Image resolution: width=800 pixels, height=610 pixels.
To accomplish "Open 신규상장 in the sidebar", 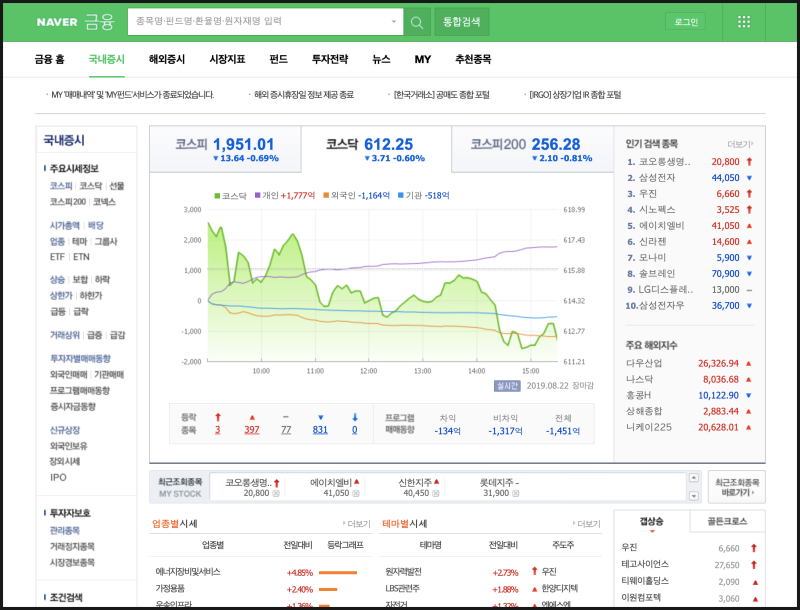I will (65, 430).
